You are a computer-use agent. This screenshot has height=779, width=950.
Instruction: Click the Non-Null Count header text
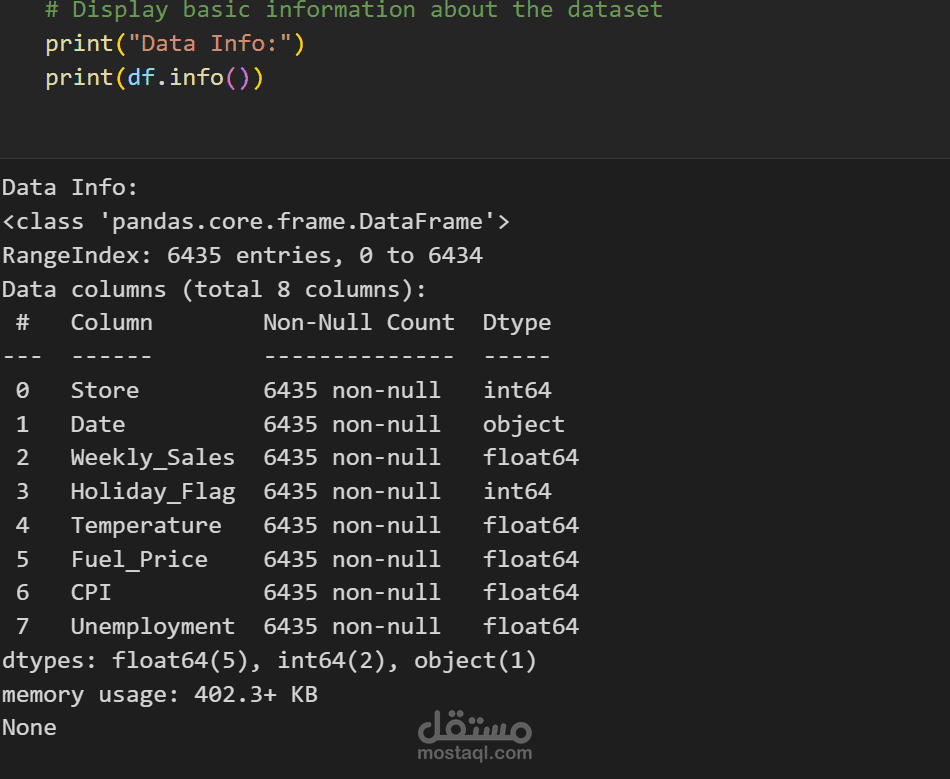(x=358, y=322)
